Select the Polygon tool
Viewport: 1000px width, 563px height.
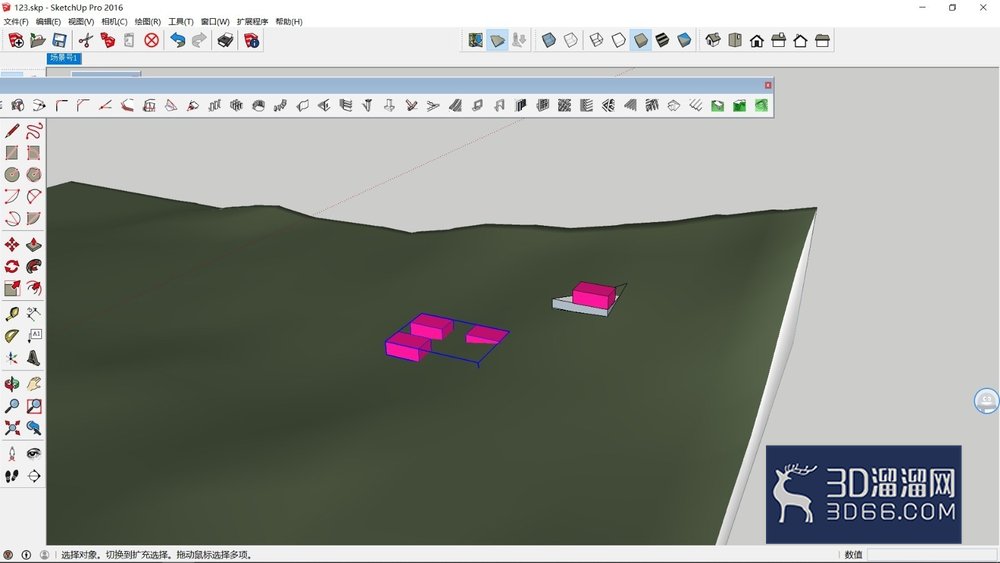pos(34,174)
